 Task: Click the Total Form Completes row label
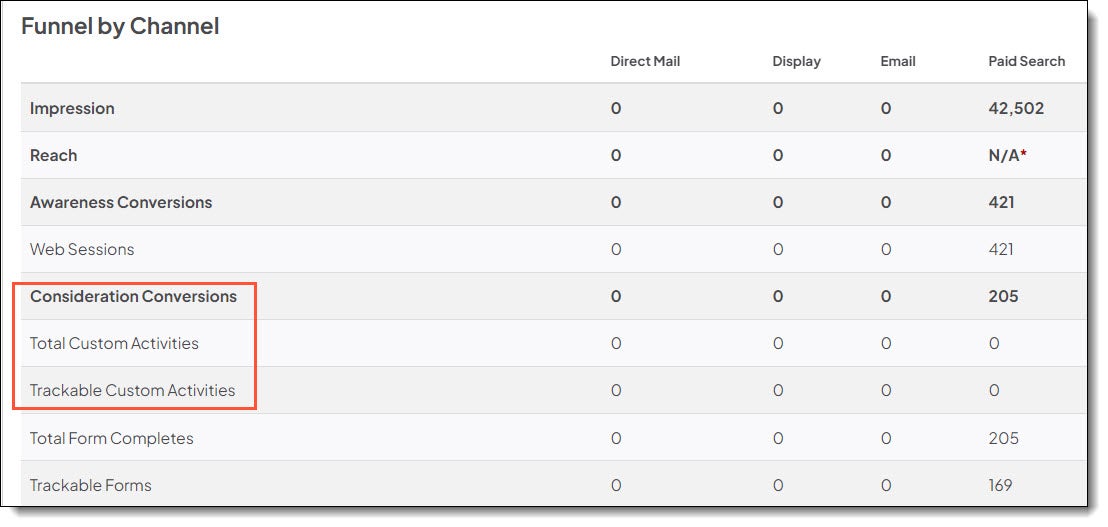point(111,438)
